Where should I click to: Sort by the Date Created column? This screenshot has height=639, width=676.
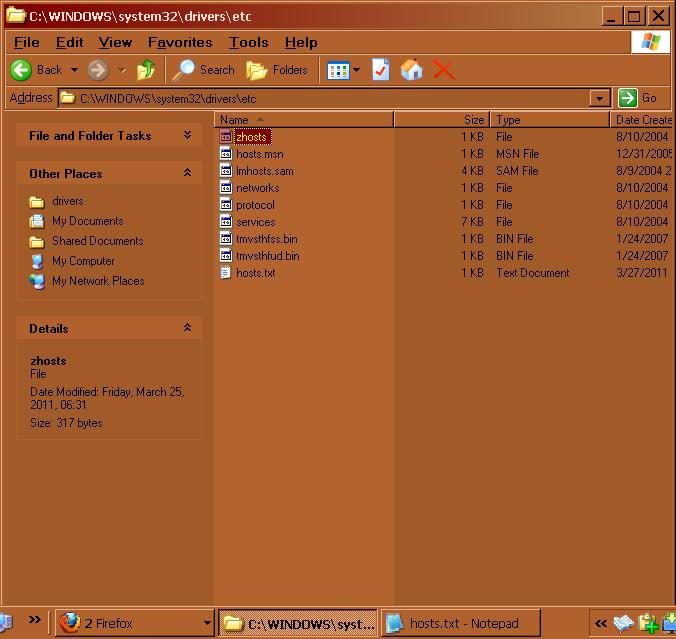643,119
